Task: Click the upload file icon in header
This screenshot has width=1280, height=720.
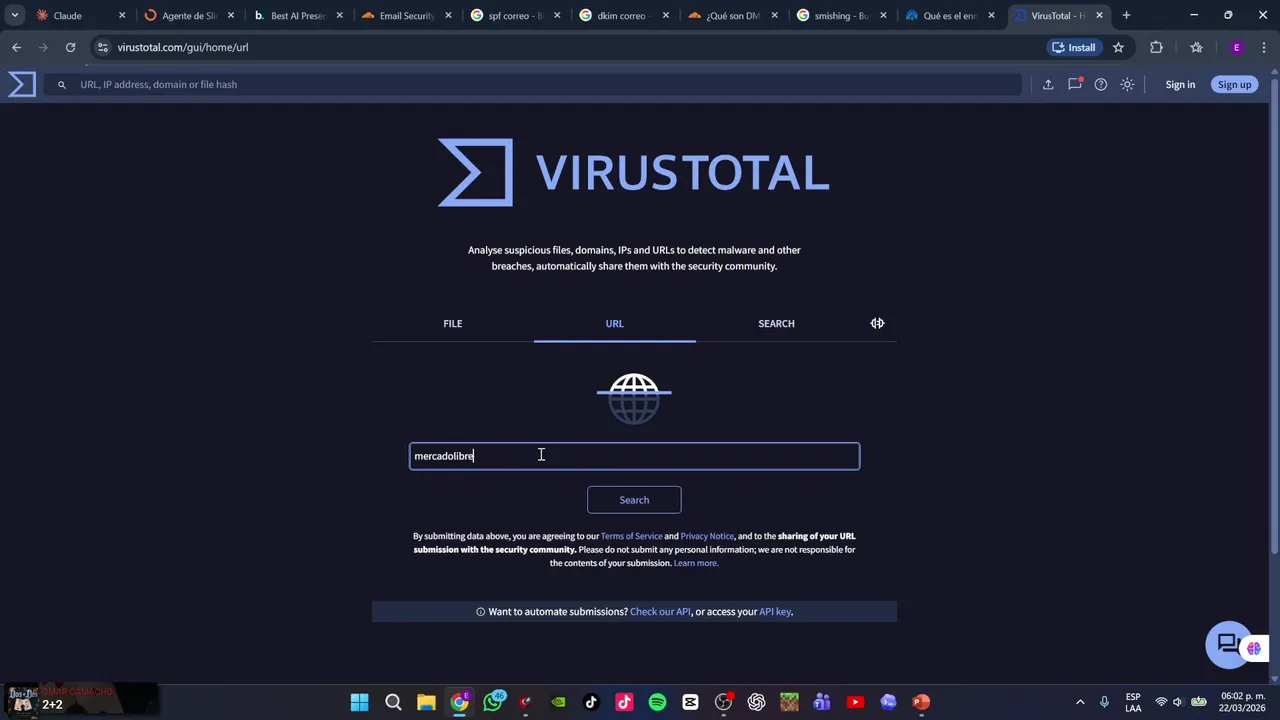Action: pyautogui.click(x=1048, y=84)
